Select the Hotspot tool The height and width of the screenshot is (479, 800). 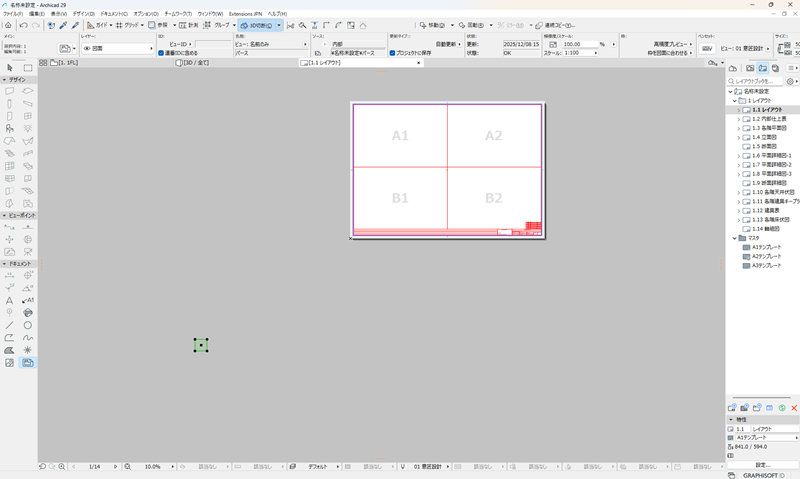tap(28, 350)
